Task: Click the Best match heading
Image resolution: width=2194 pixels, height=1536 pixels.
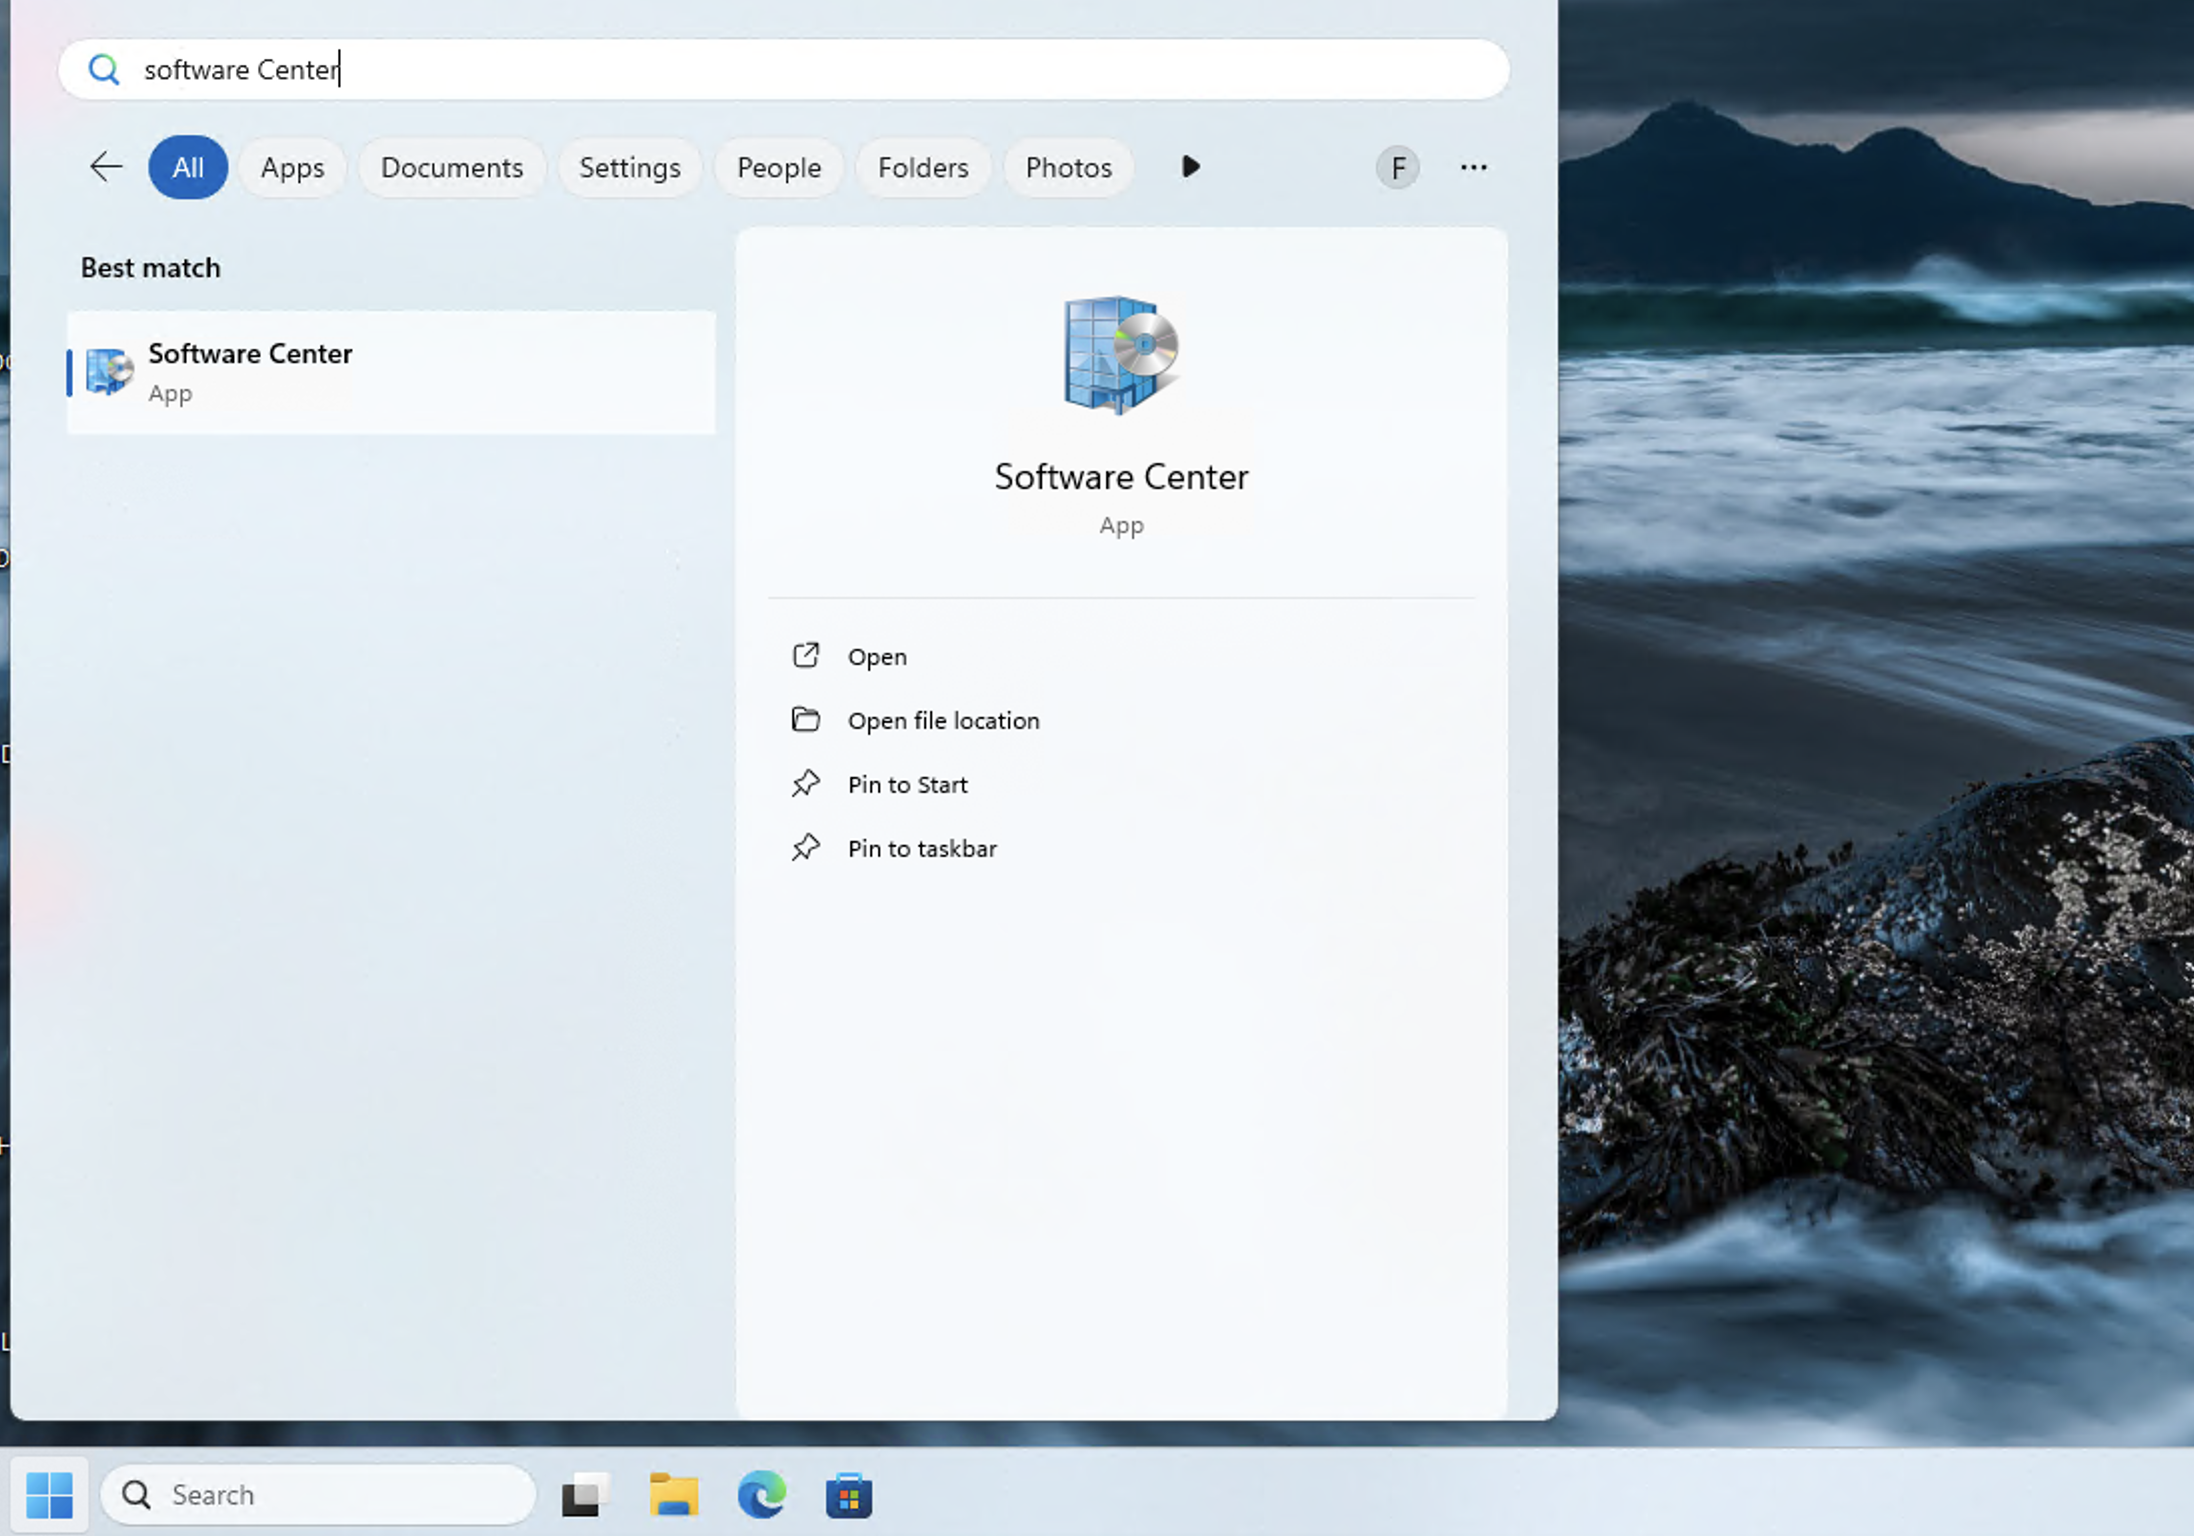Action: (151, 268)
